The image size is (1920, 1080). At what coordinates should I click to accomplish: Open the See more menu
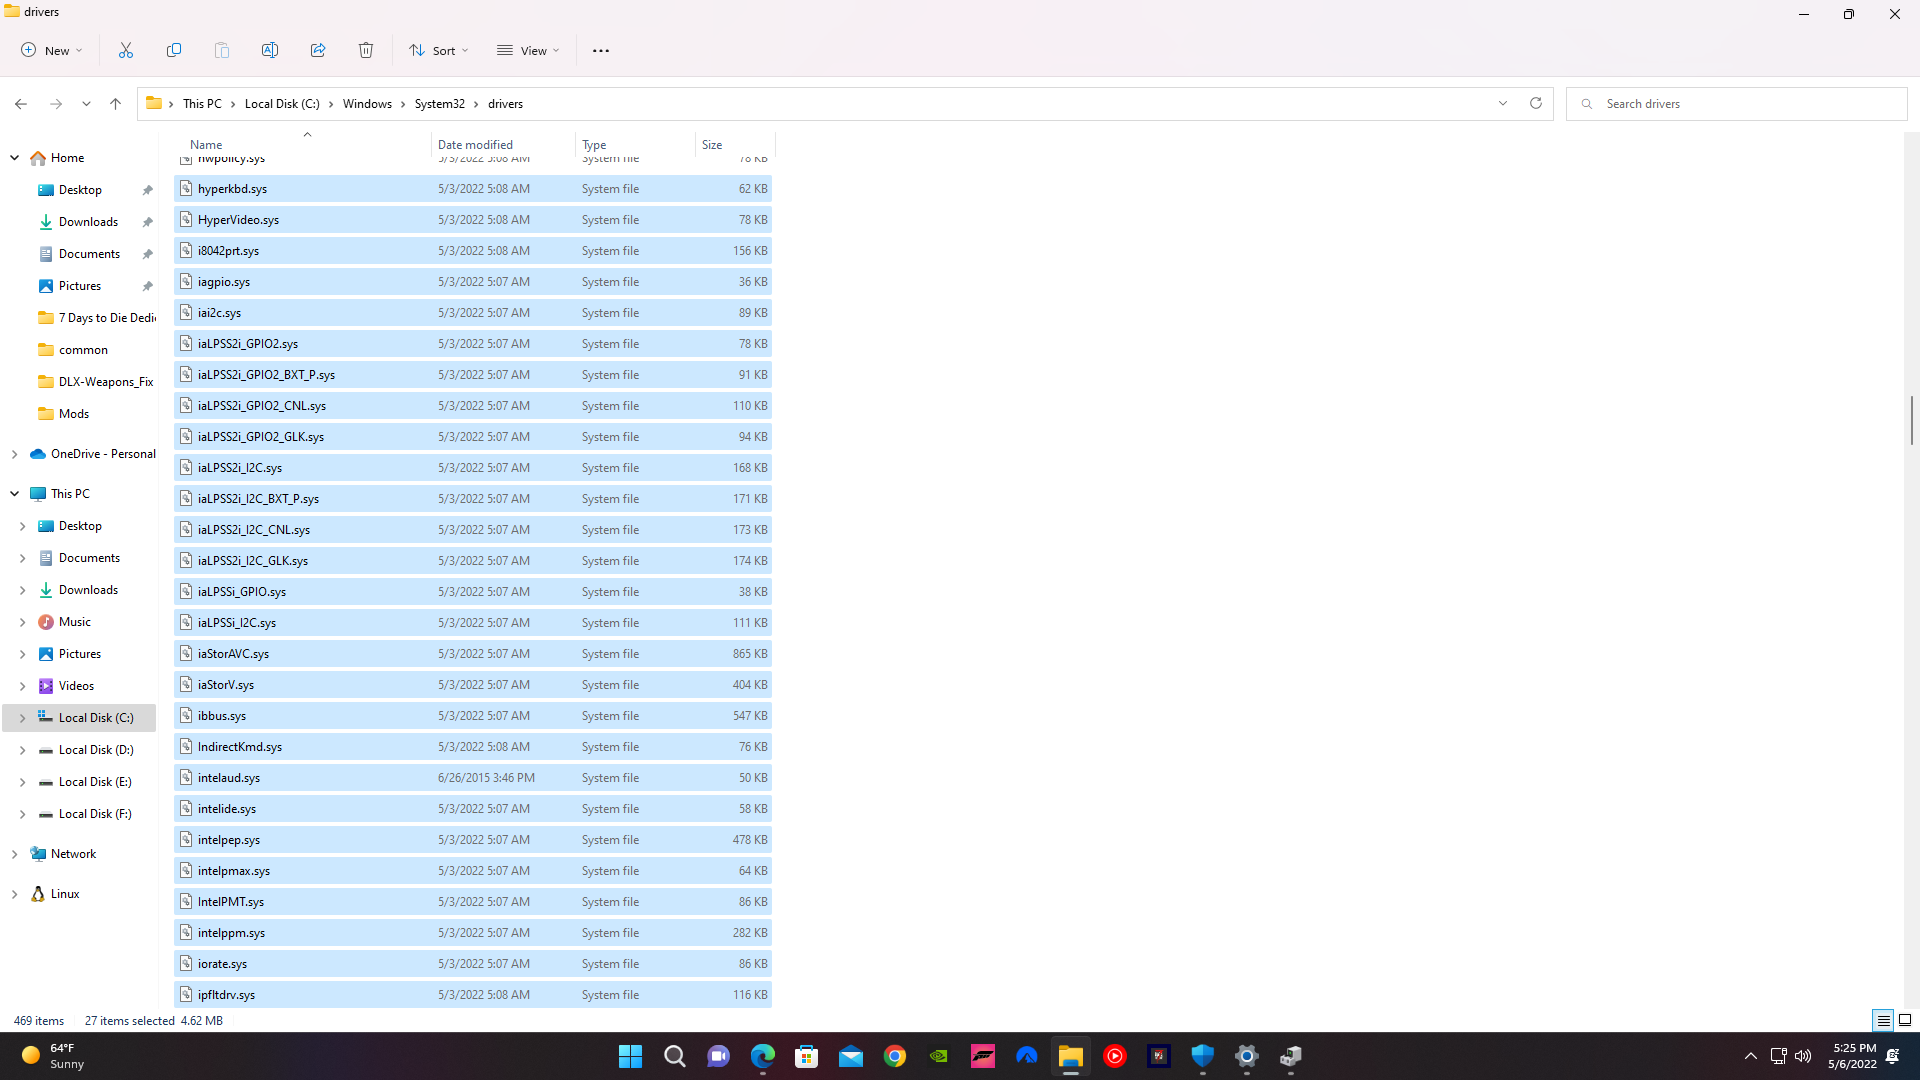[600, 50]
